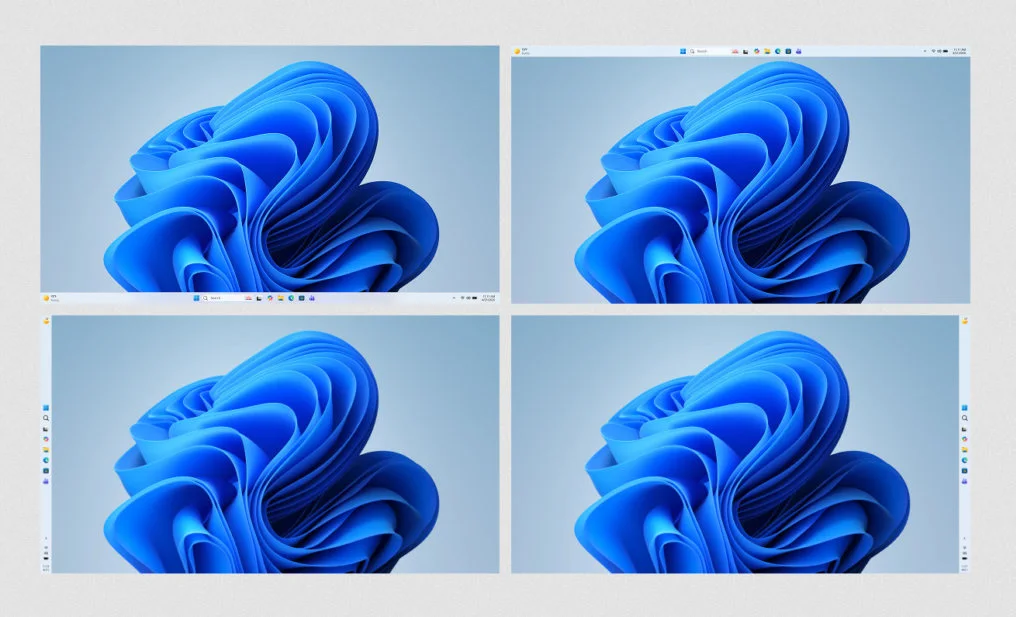
Task: Open Microsoft Store on top taskbar
Action: coord(787,50)
